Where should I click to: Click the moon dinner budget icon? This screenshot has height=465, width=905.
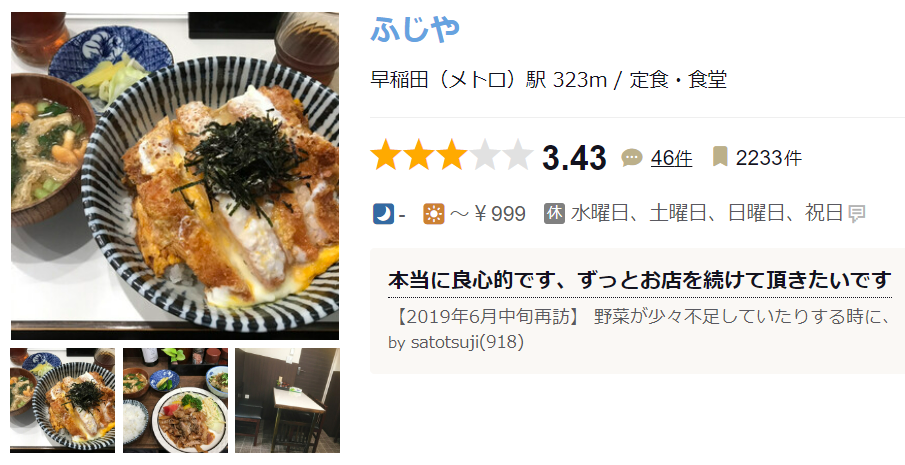click(x=383, y=214)
